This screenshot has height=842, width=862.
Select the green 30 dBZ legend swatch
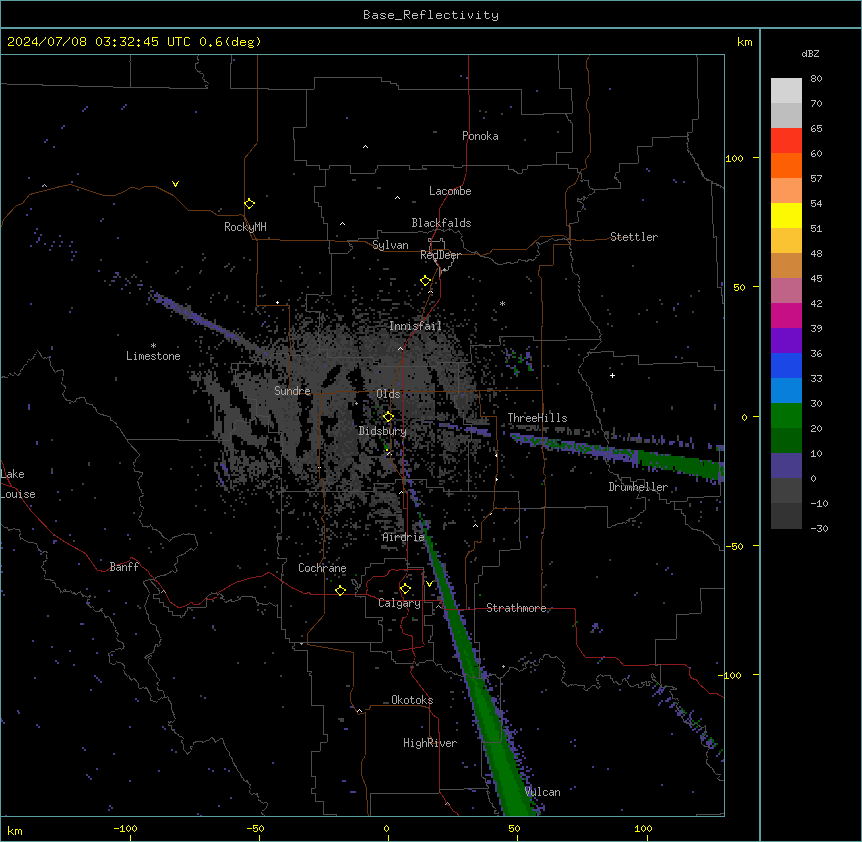[786, 416]
